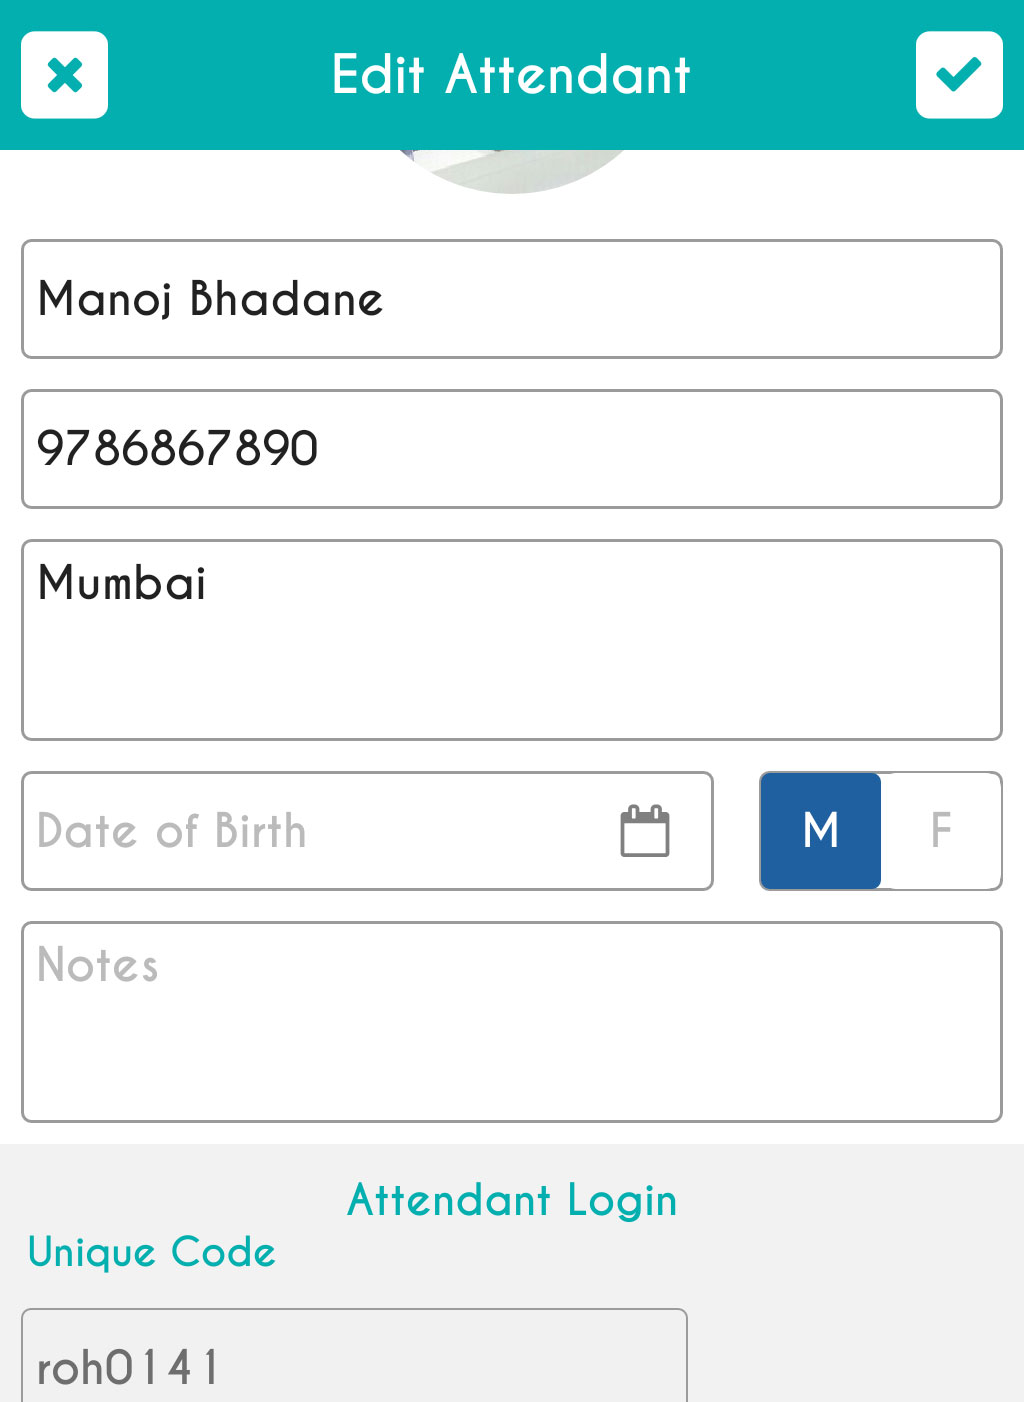Click the Notes placeholder text

(98, 966)
